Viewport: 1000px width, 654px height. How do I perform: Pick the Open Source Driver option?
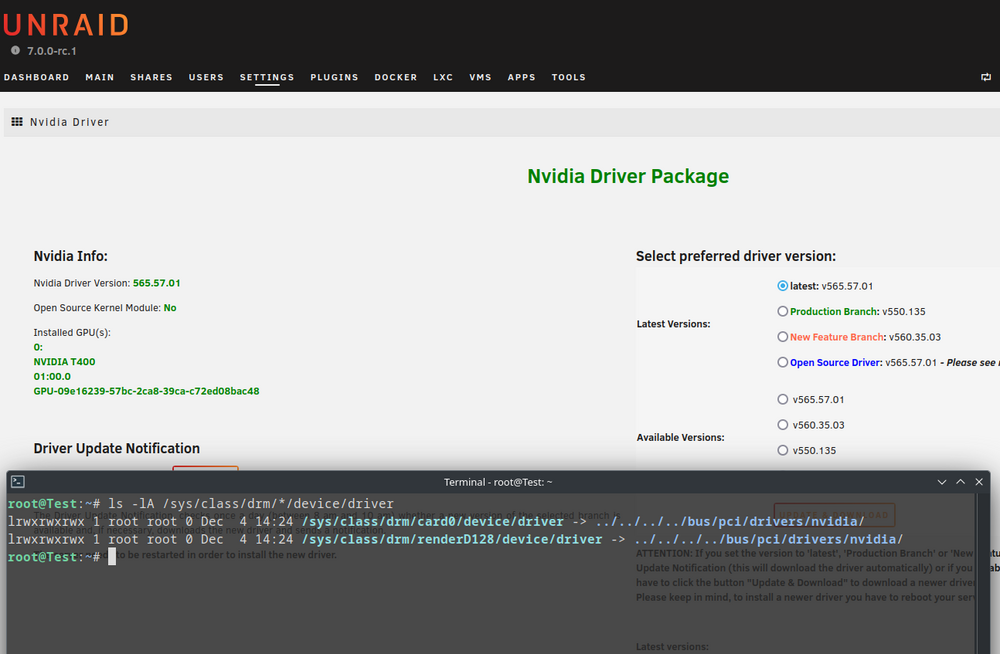coord(783,362)
